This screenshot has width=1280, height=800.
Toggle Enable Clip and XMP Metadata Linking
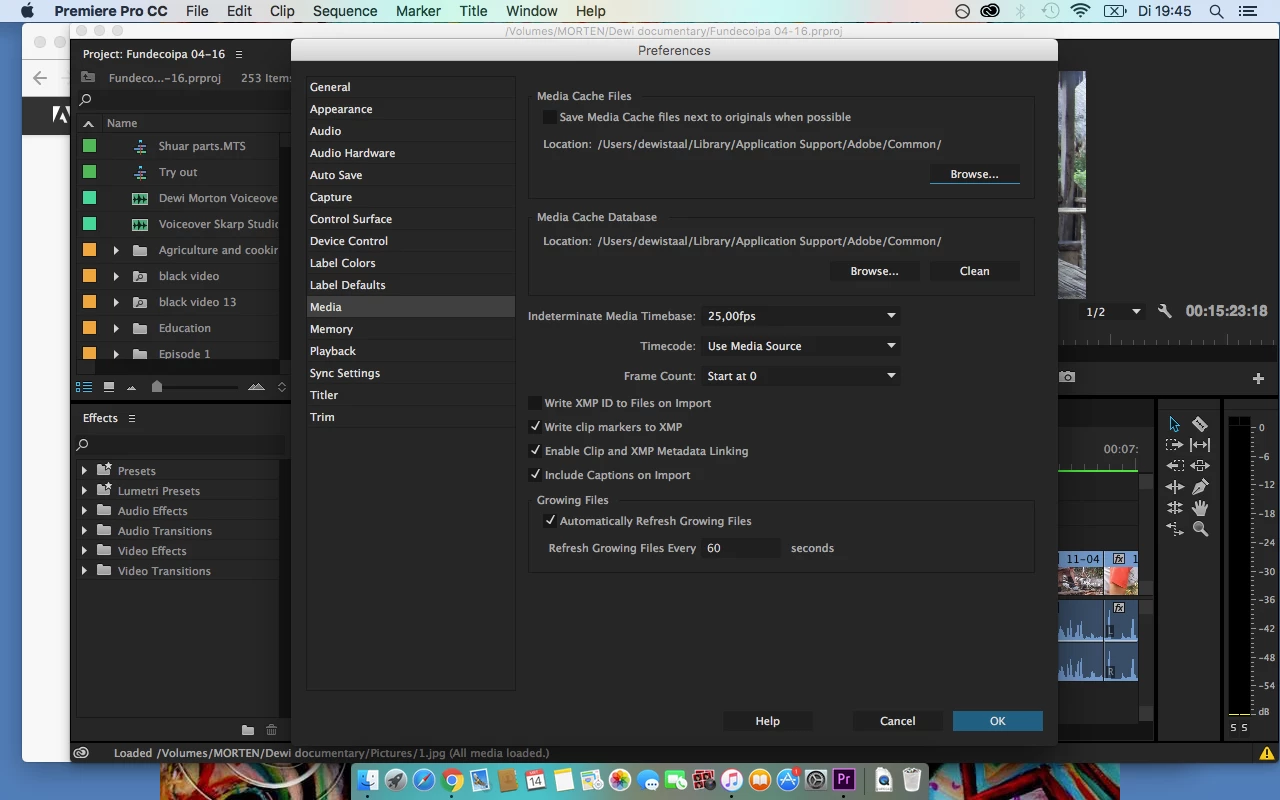535,451
